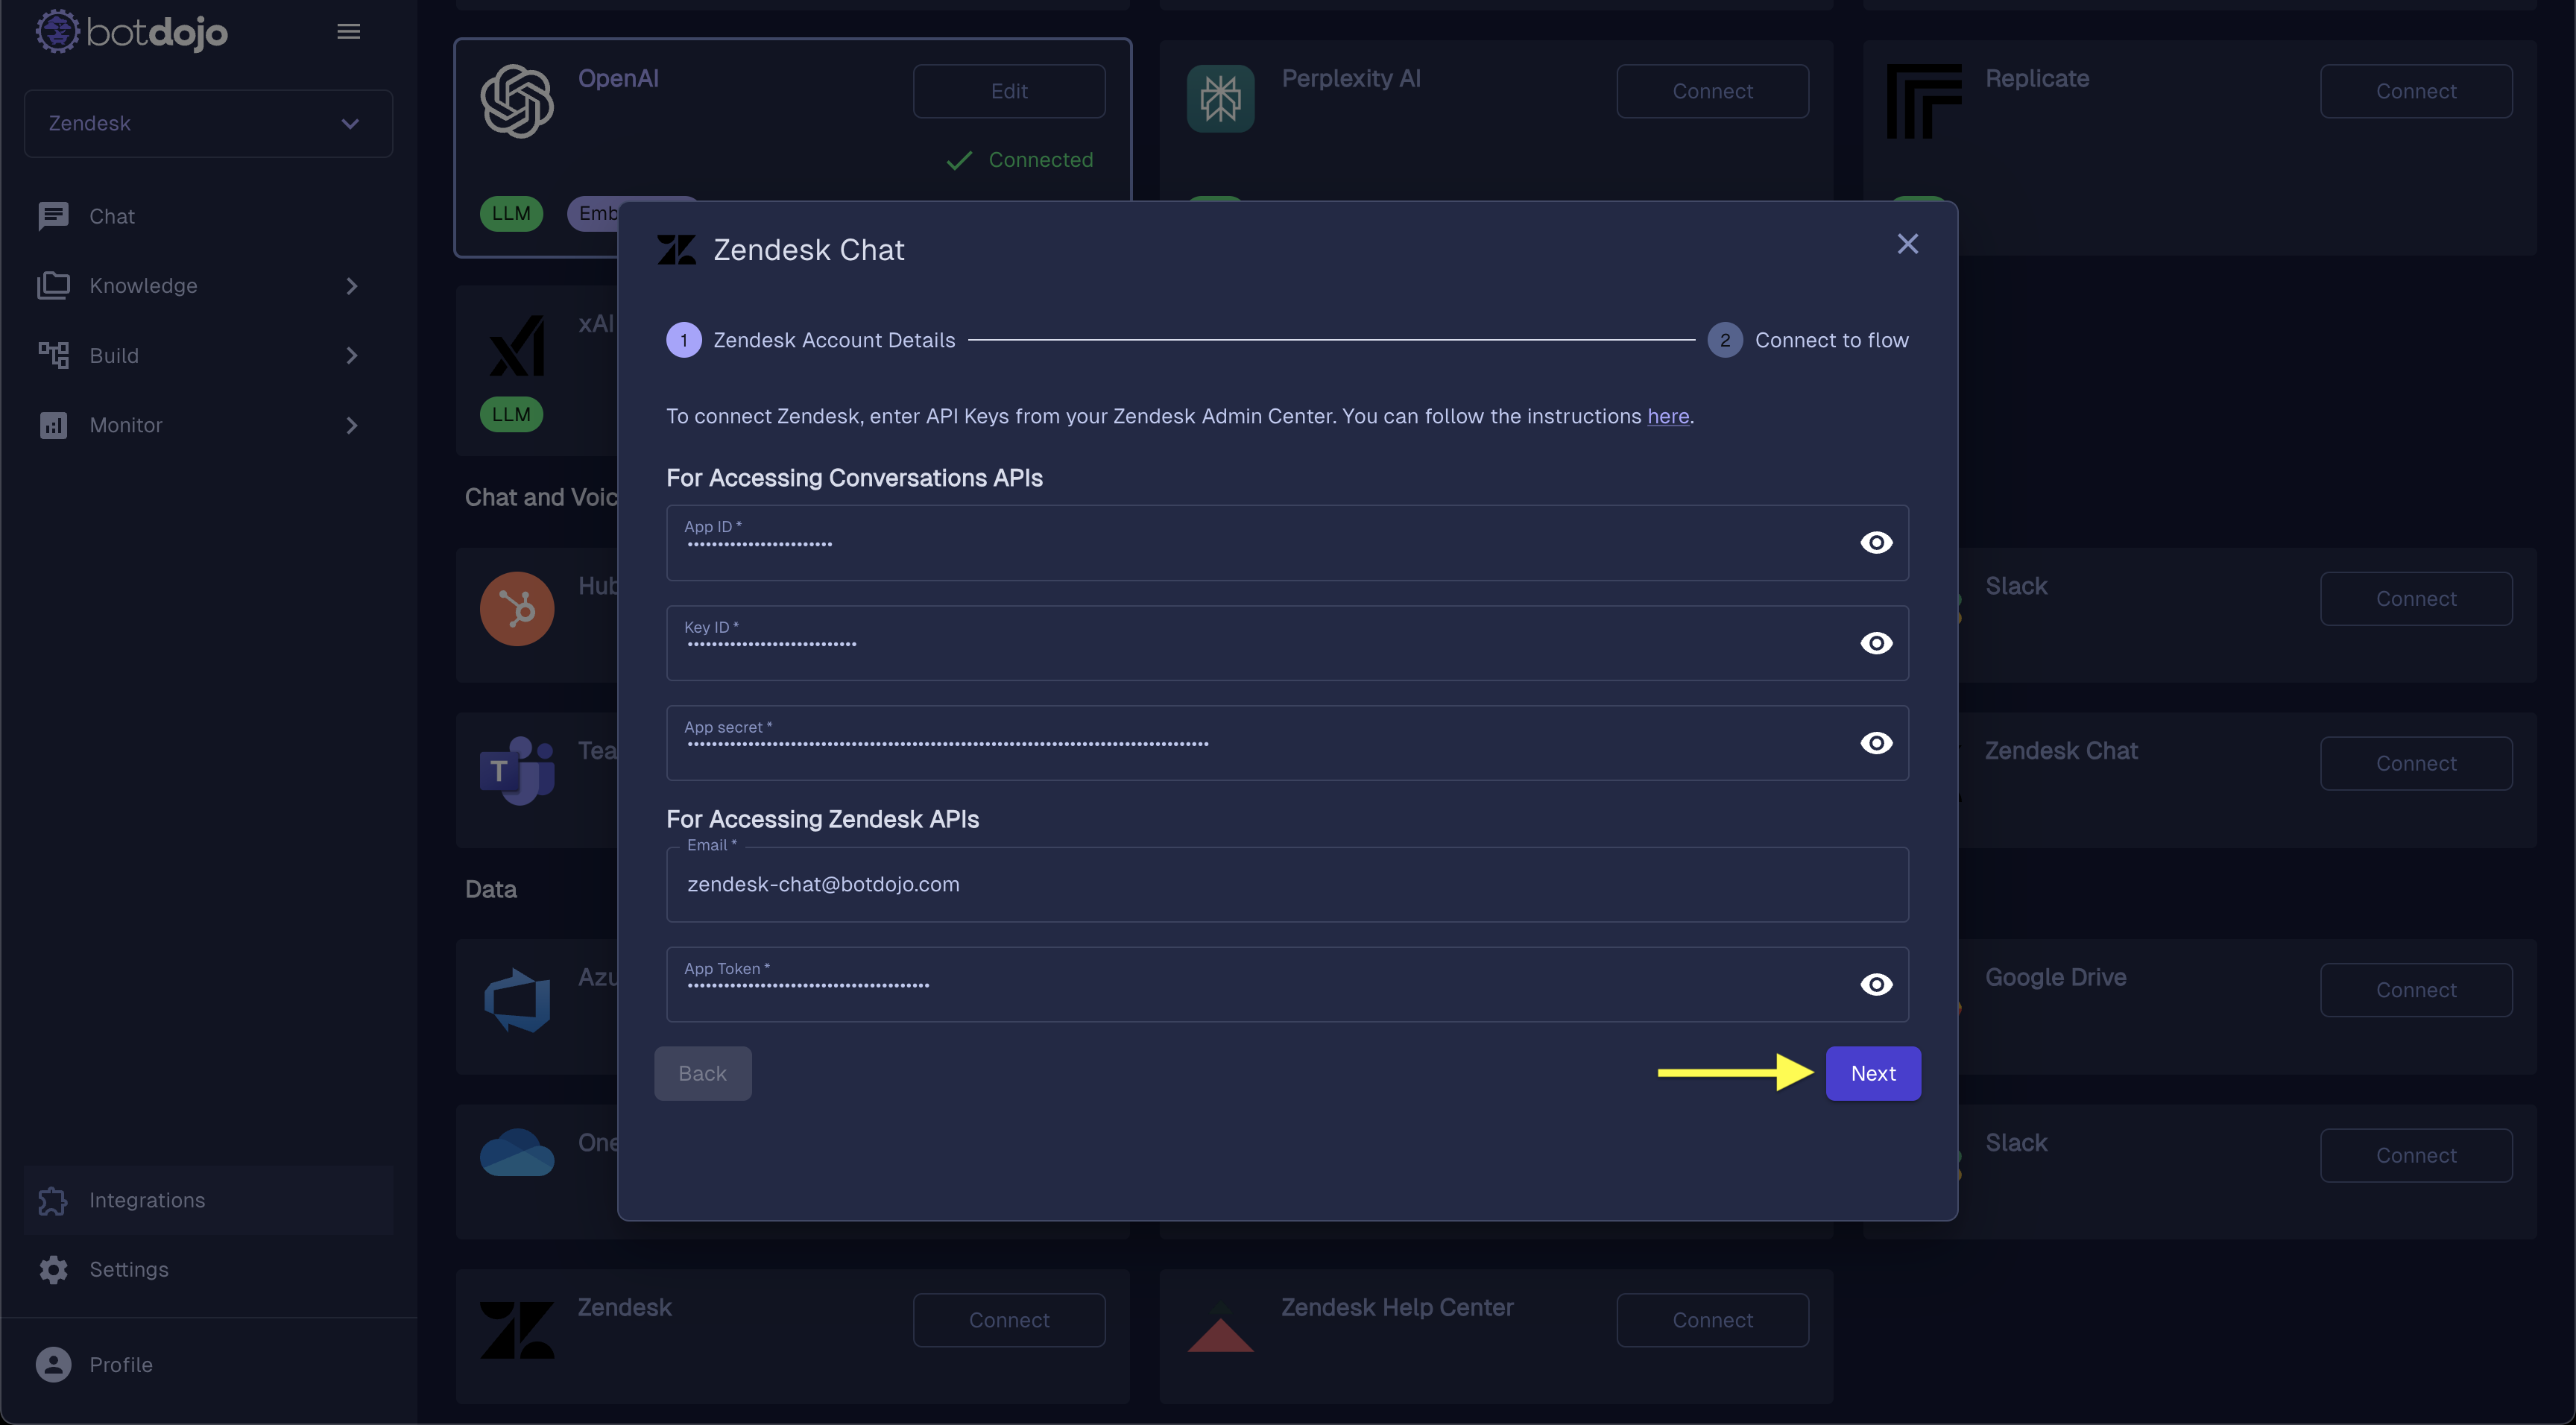Click Connect on the bottom Zendesk card

click(1009, 1320)
